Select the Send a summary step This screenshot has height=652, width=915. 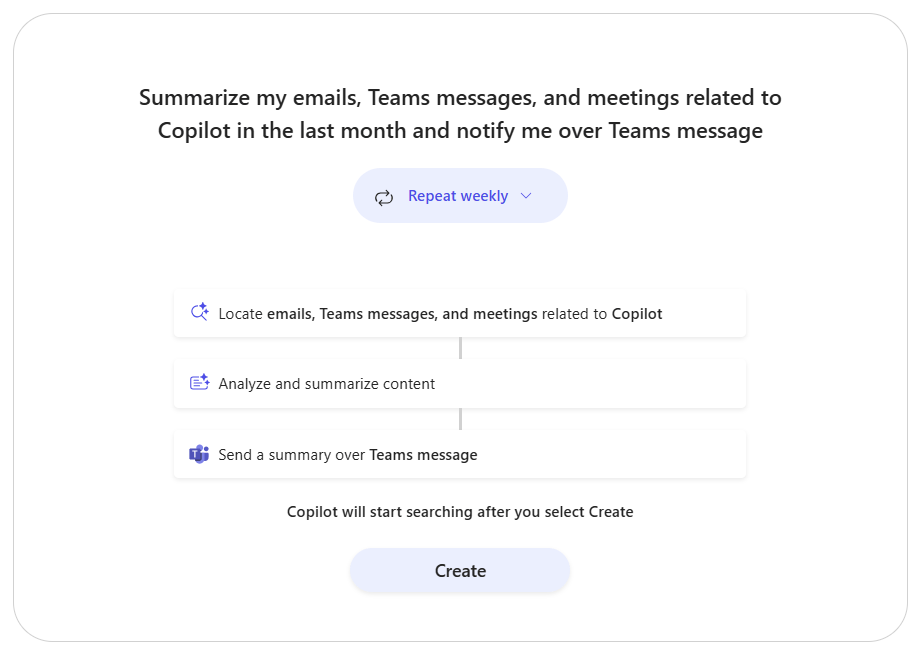[x=459, y=455]
